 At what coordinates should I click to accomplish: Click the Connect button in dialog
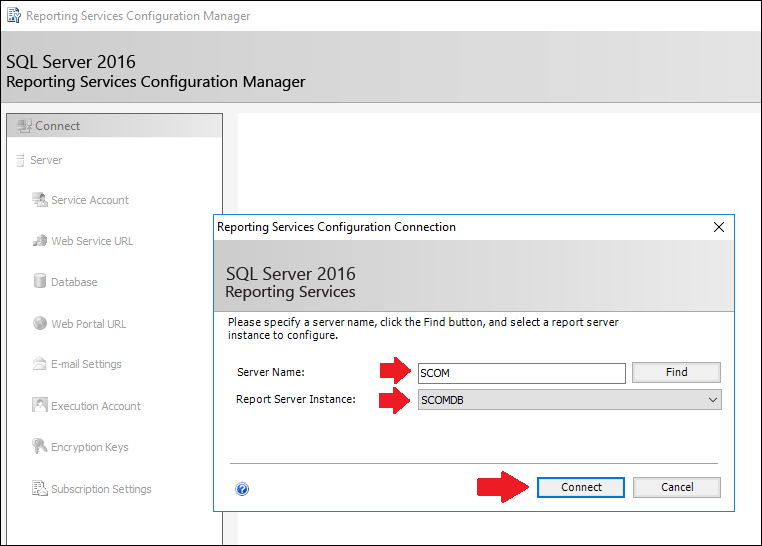(581, 487)
